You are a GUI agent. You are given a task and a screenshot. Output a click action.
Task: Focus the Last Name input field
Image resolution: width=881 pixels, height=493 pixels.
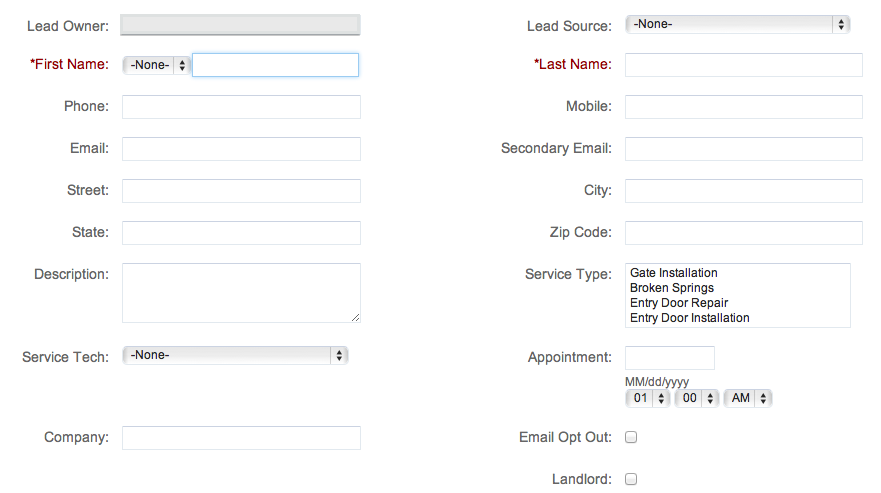744,65
